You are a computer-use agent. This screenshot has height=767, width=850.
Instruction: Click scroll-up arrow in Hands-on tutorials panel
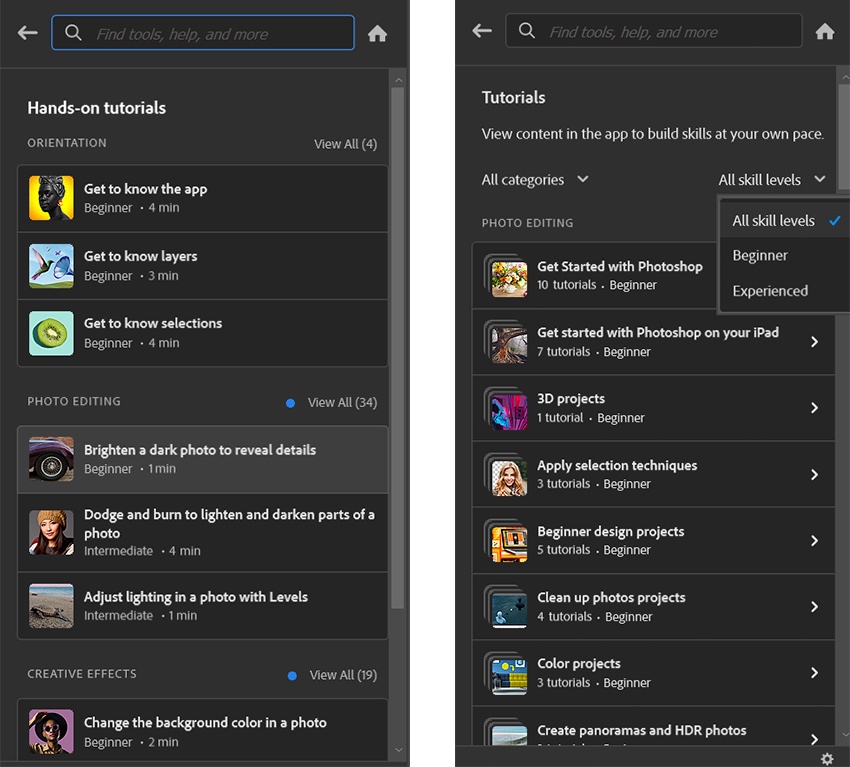398,80
